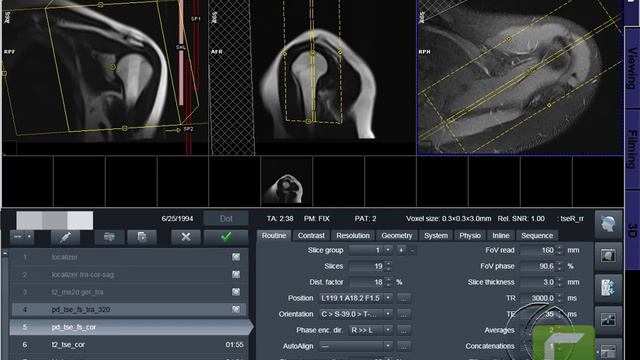Click the FoV read value field 160
The image size is (640, 360).
click(538, 250)
